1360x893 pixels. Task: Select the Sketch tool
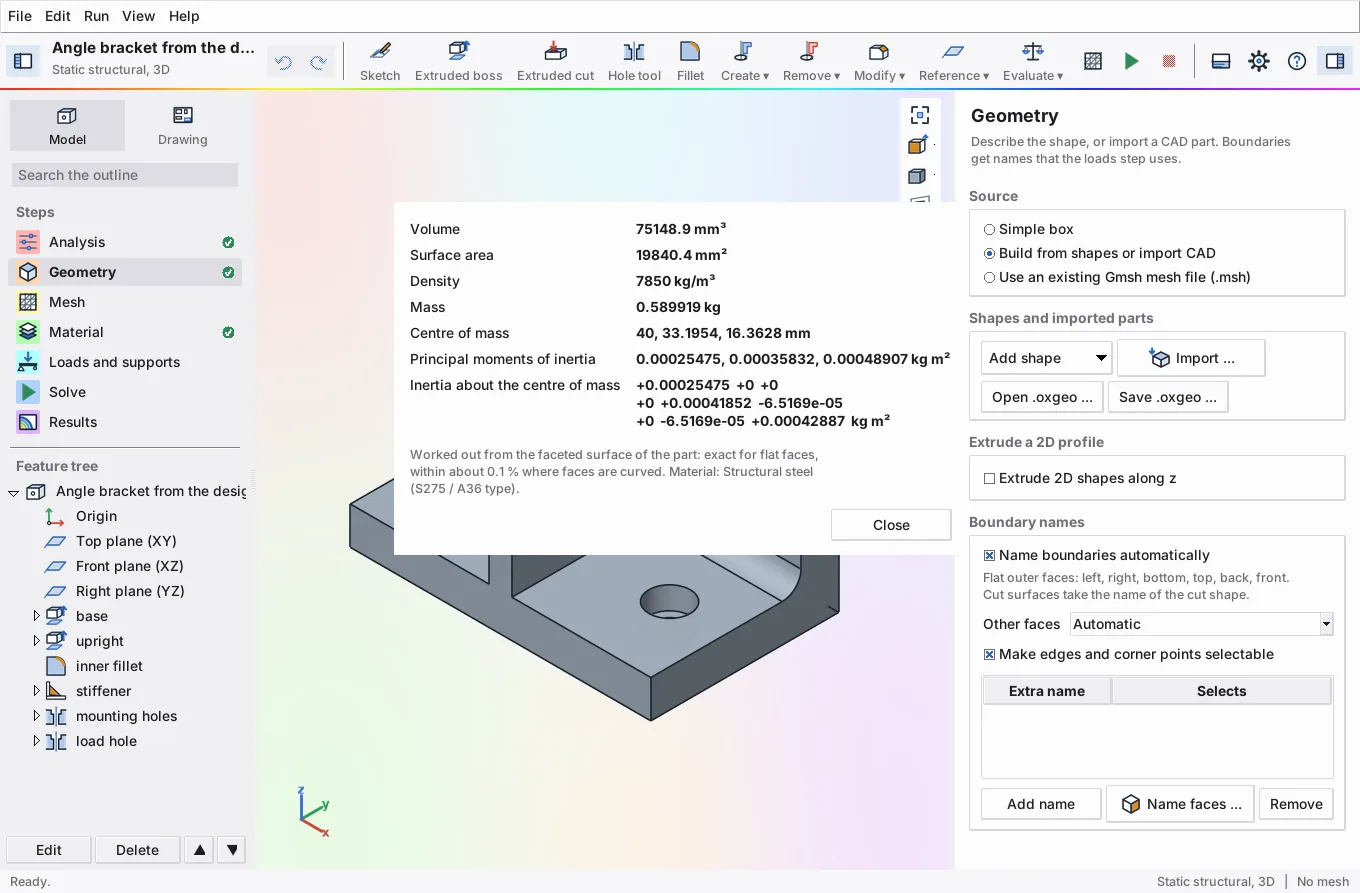(x=380, y=62)
